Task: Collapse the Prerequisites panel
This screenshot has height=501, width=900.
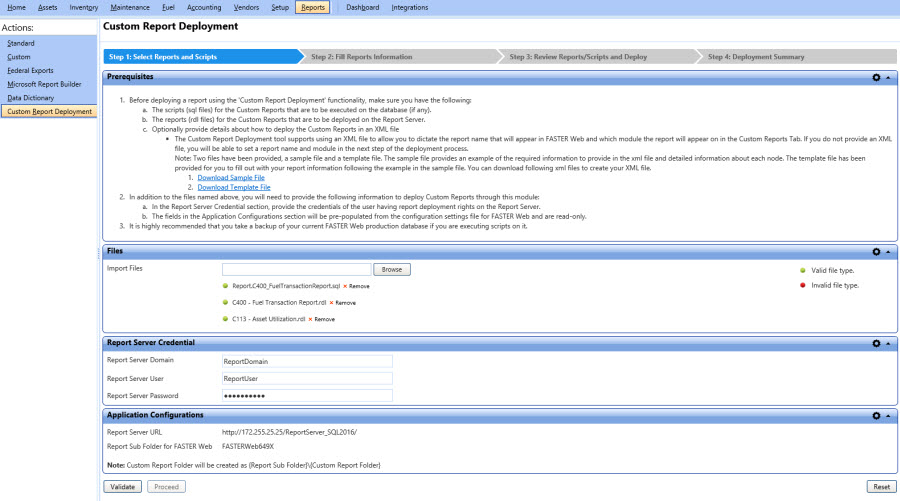Action: [889, 77]
